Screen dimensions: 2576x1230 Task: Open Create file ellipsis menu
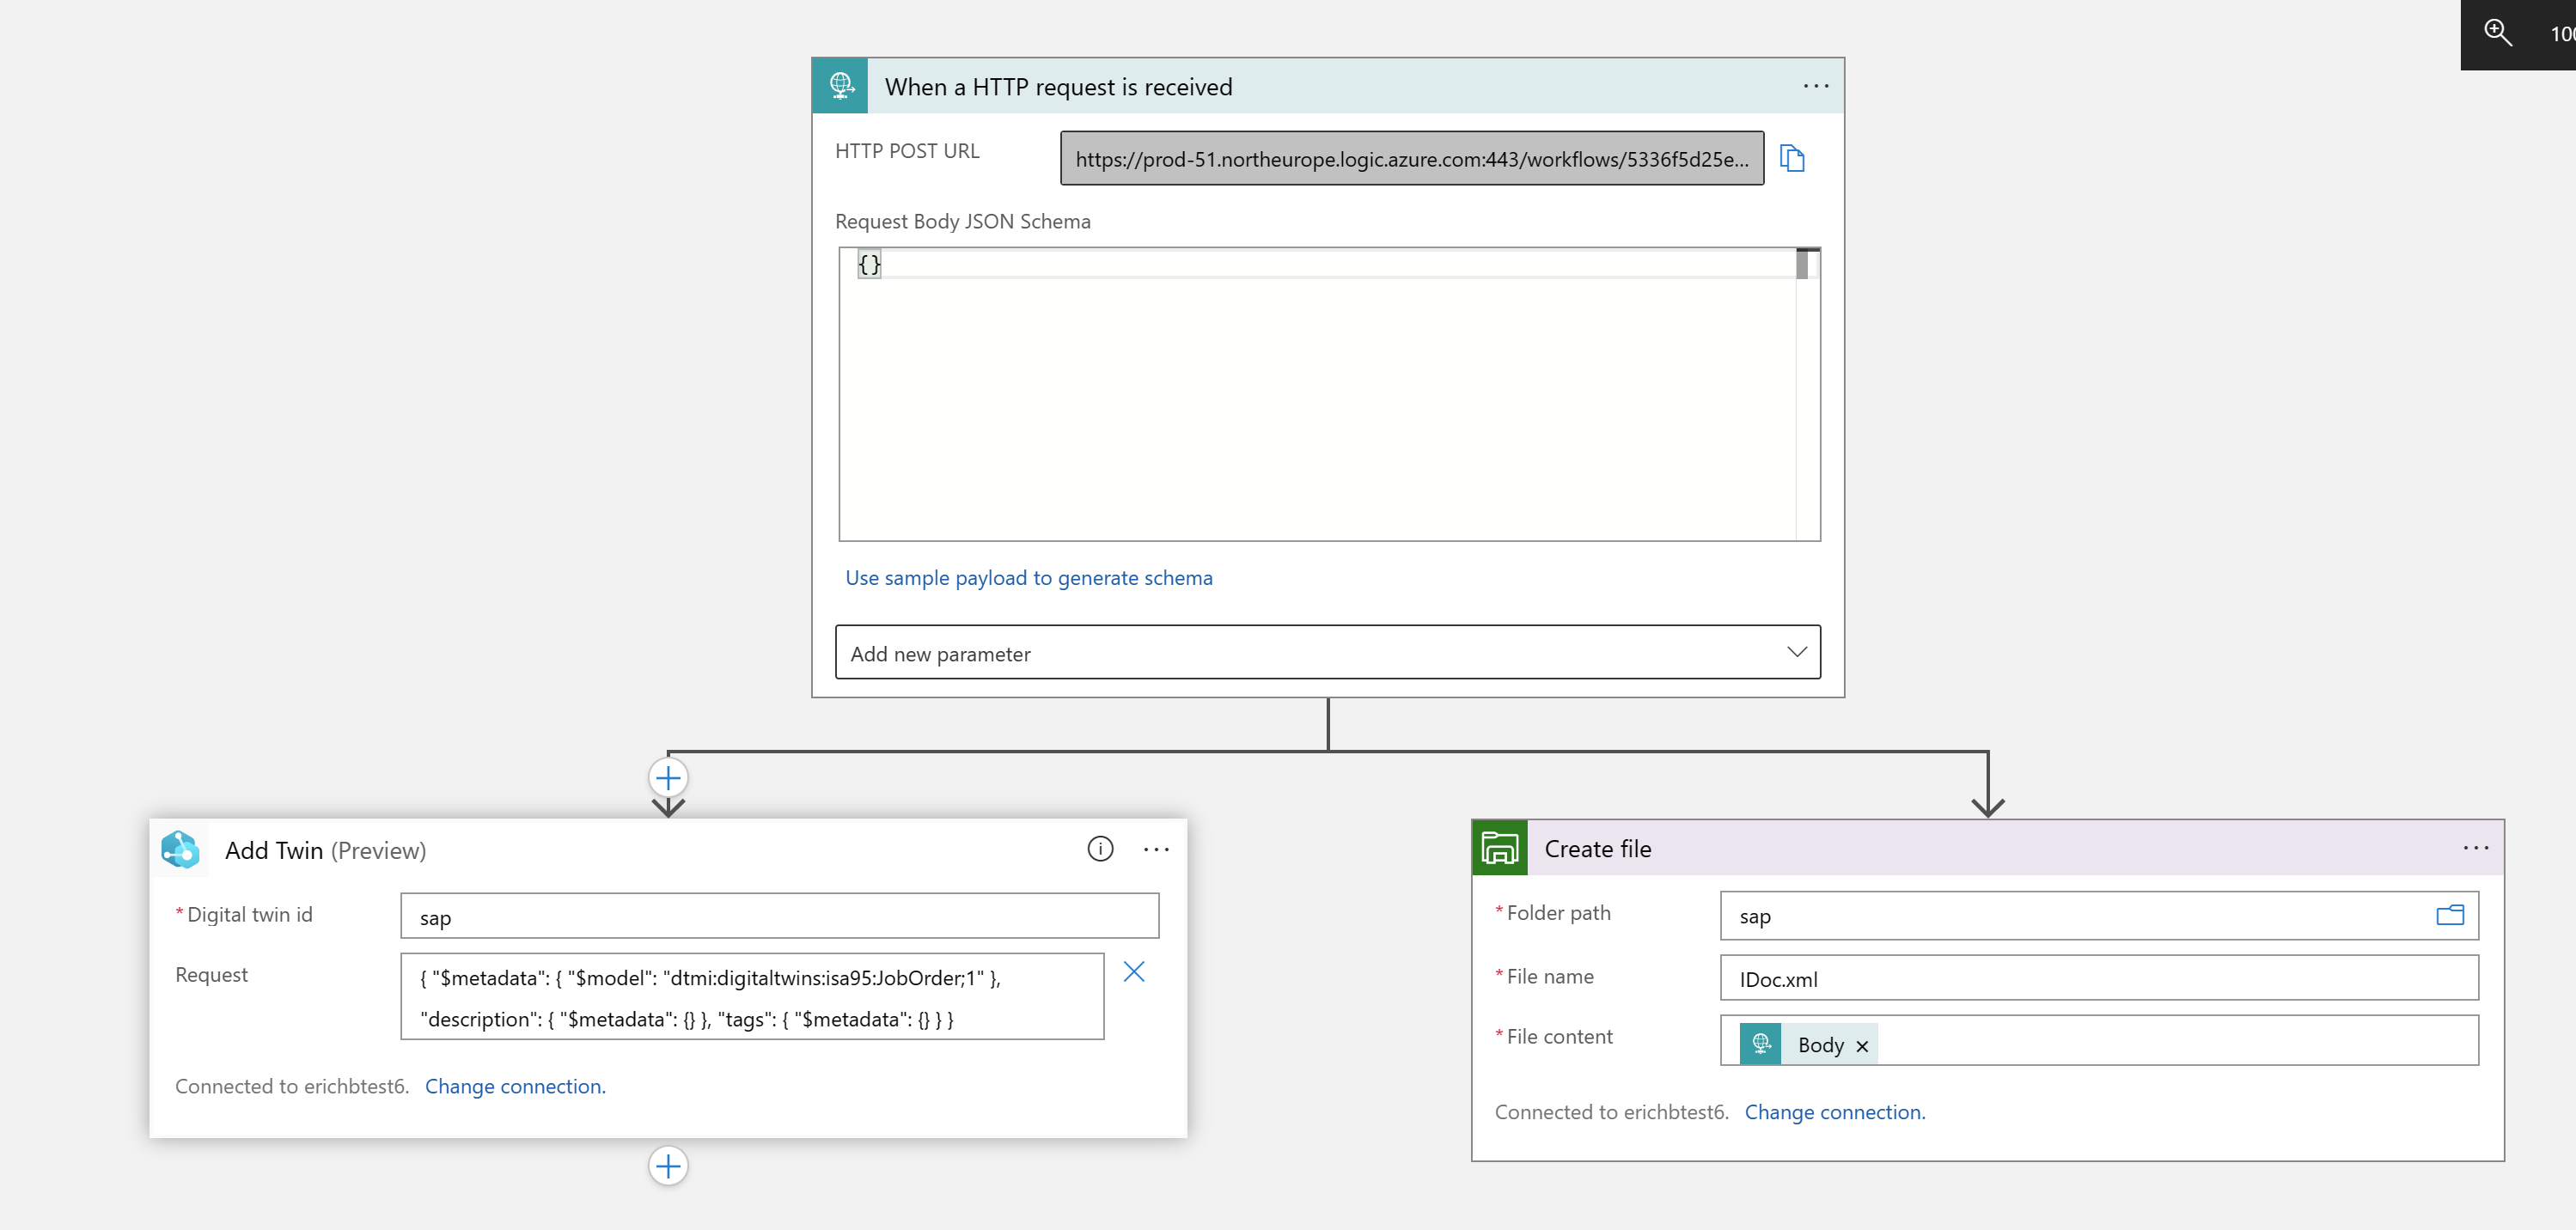click(2475, 848)
